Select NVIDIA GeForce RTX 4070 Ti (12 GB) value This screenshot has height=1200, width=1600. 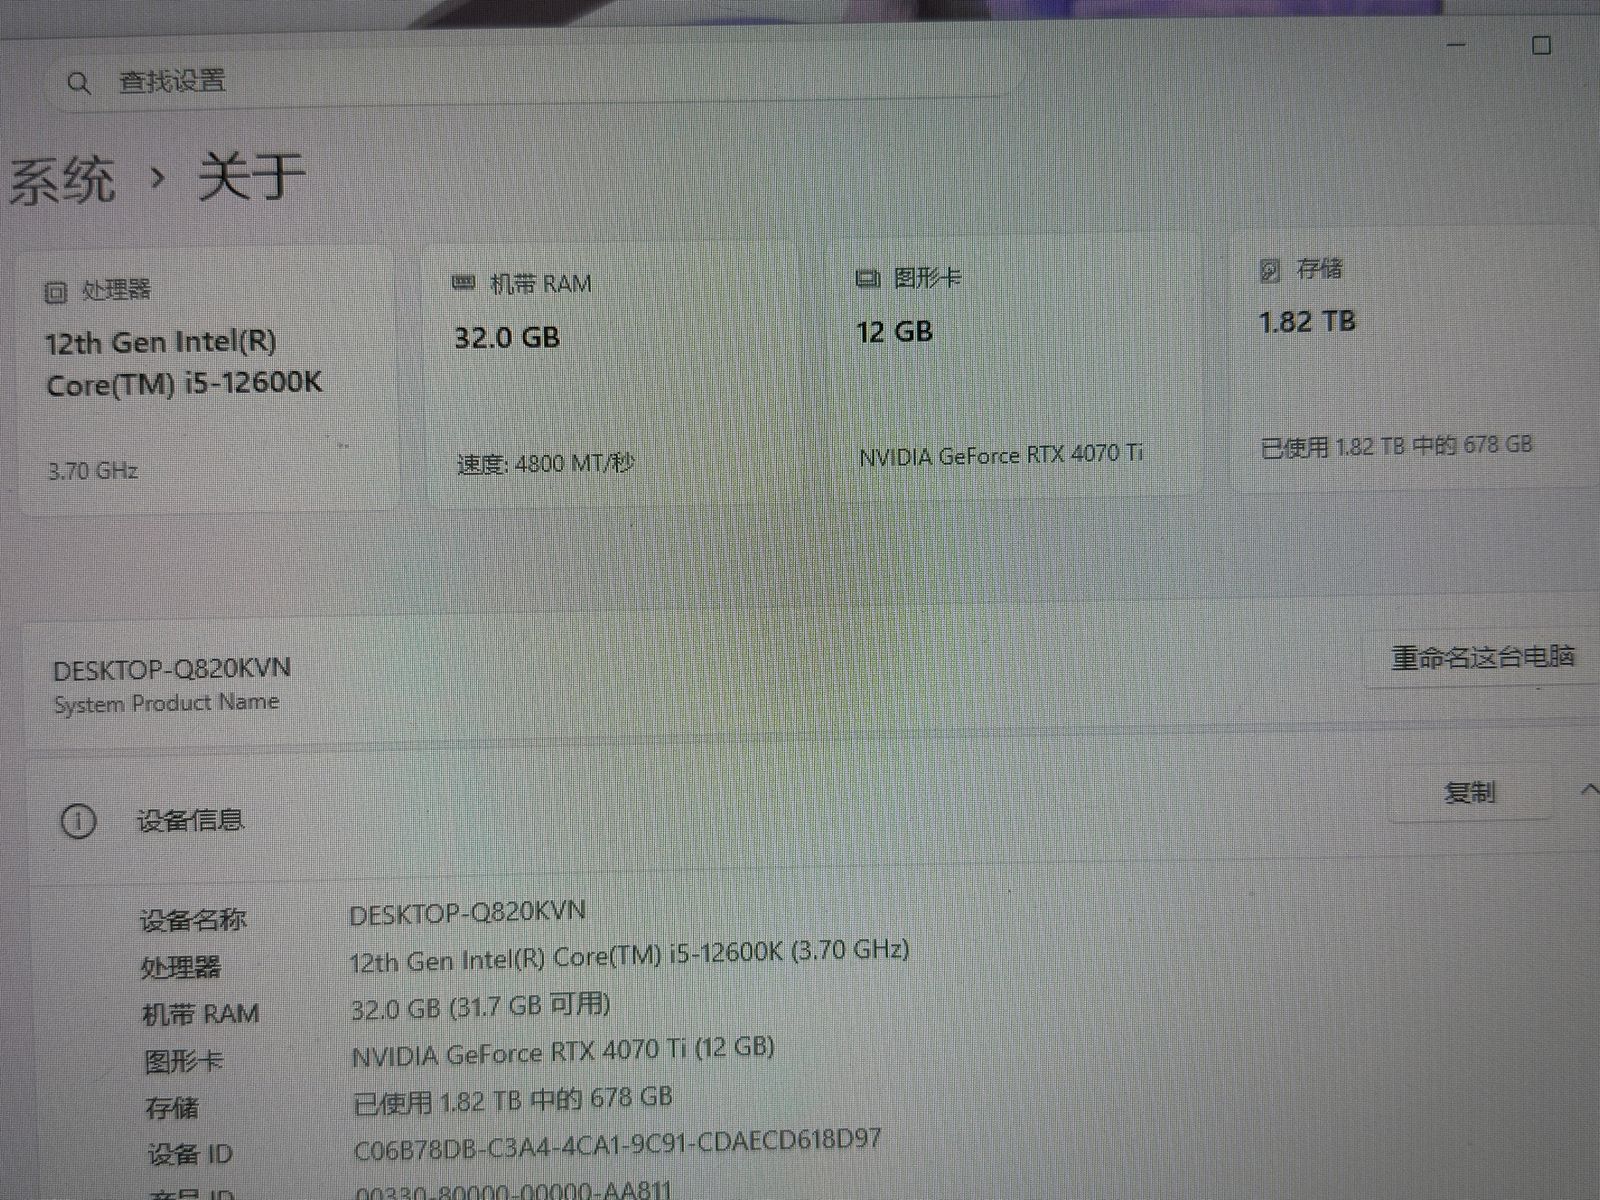coord(563,1051)
